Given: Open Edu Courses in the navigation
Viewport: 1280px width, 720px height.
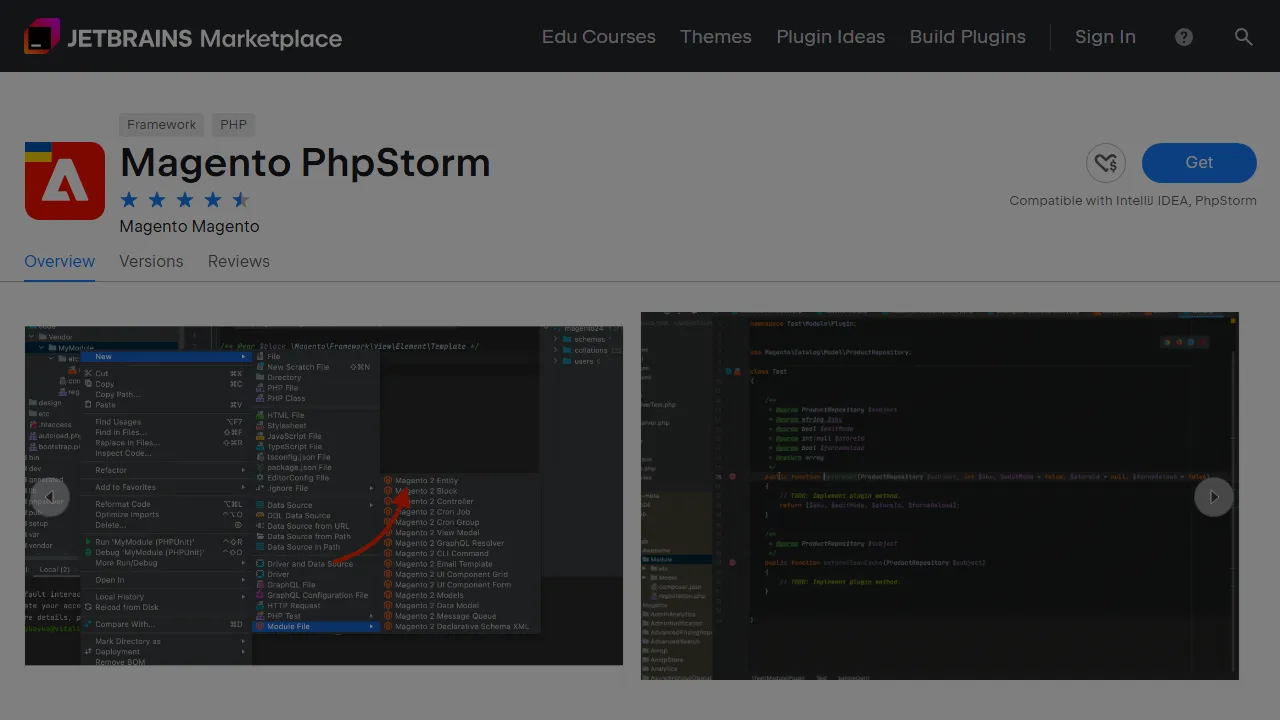Looking at the screenshot, I should pos(598,37).
